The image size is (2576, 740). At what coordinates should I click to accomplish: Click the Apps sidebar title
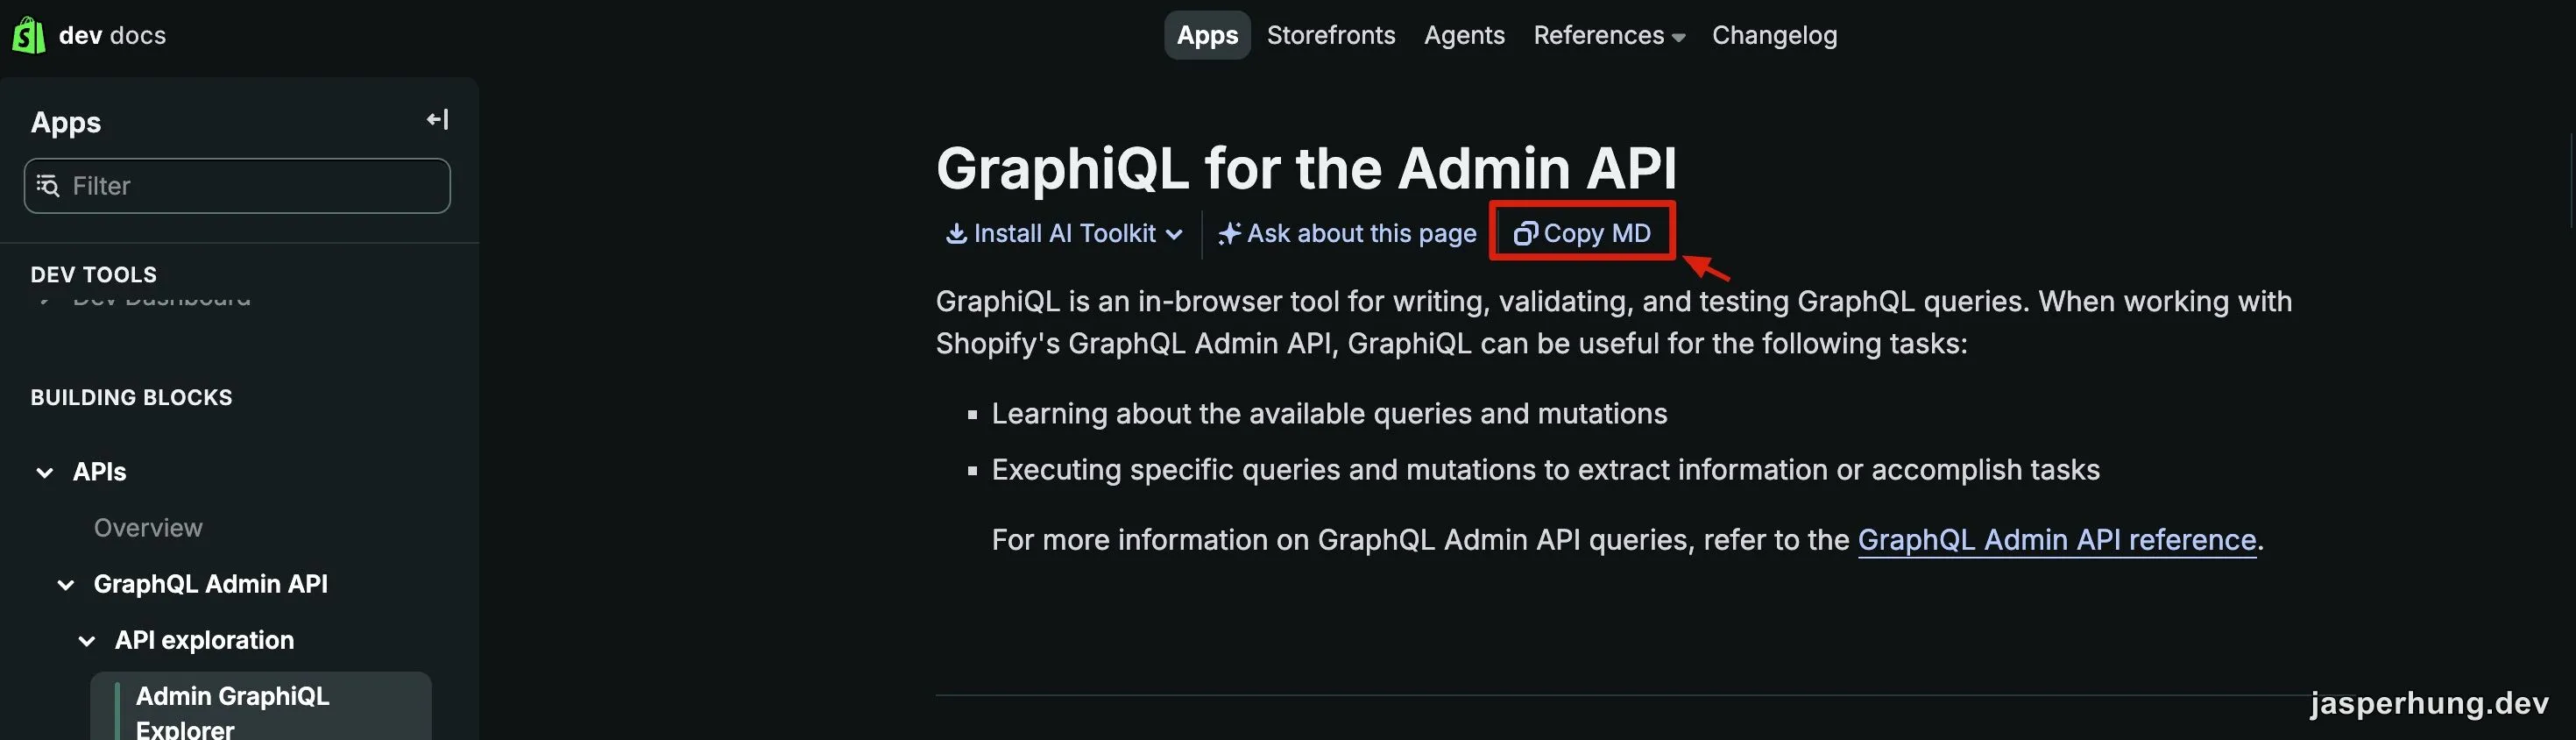point(66,122)
